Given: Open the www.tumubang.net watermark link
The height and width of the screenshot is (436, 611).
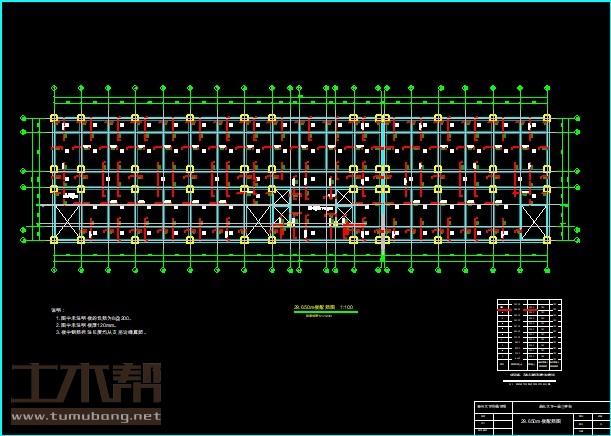Looking at the screenshot, I should point(85,416).
